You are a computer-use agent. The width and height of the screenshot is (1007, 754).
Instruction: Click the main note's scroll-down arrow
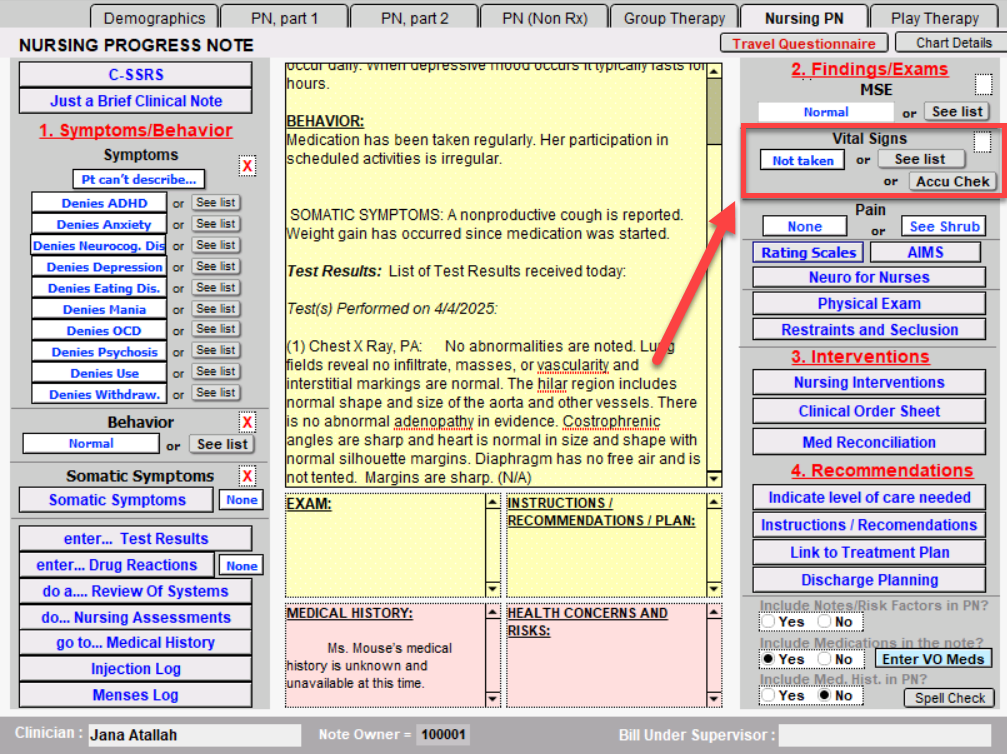(x=713, y=479)
